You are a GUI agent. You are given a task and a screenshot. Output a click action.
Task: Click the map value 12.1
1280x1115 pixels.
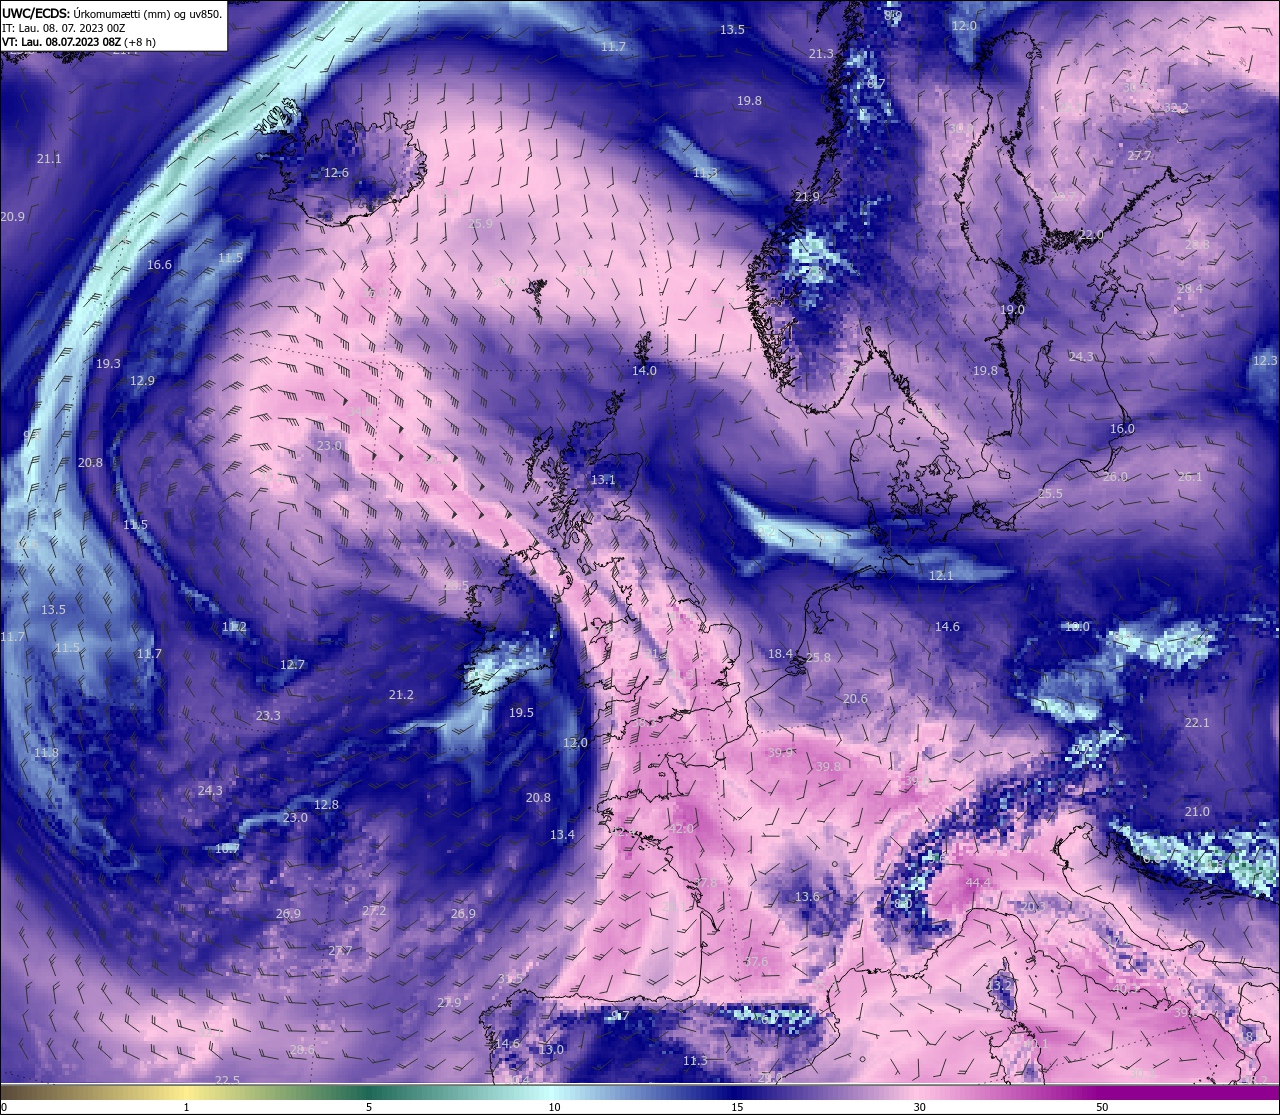click(941, 576)
